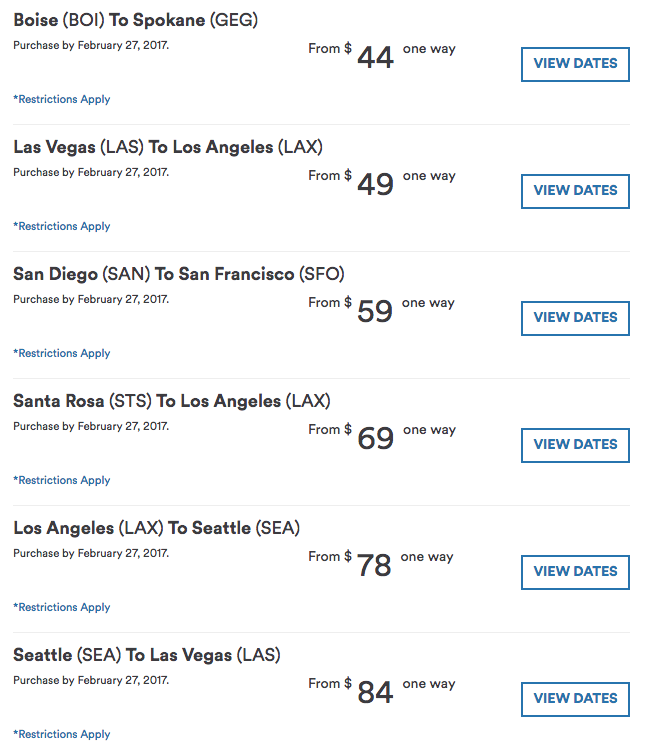Click the San Diego To San Francisco heading
Image resolution: width=648 pixels, height=750 pixels.
(x=179, y=274)
